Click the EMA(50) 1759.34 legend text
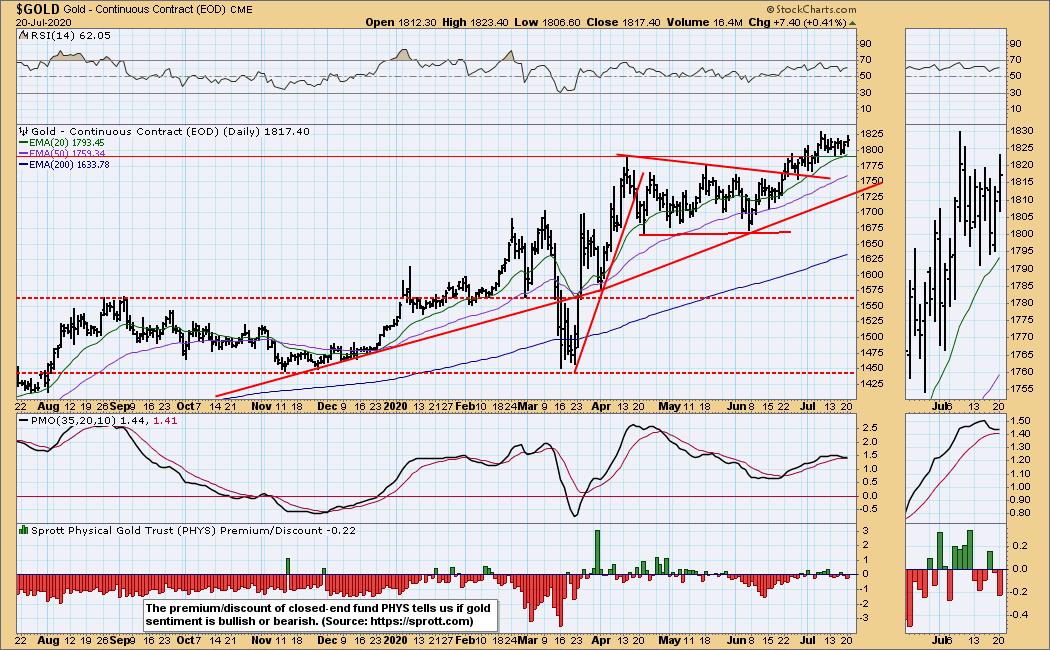This screenshot has height=650, width=1050. click(x=66, y=153)
